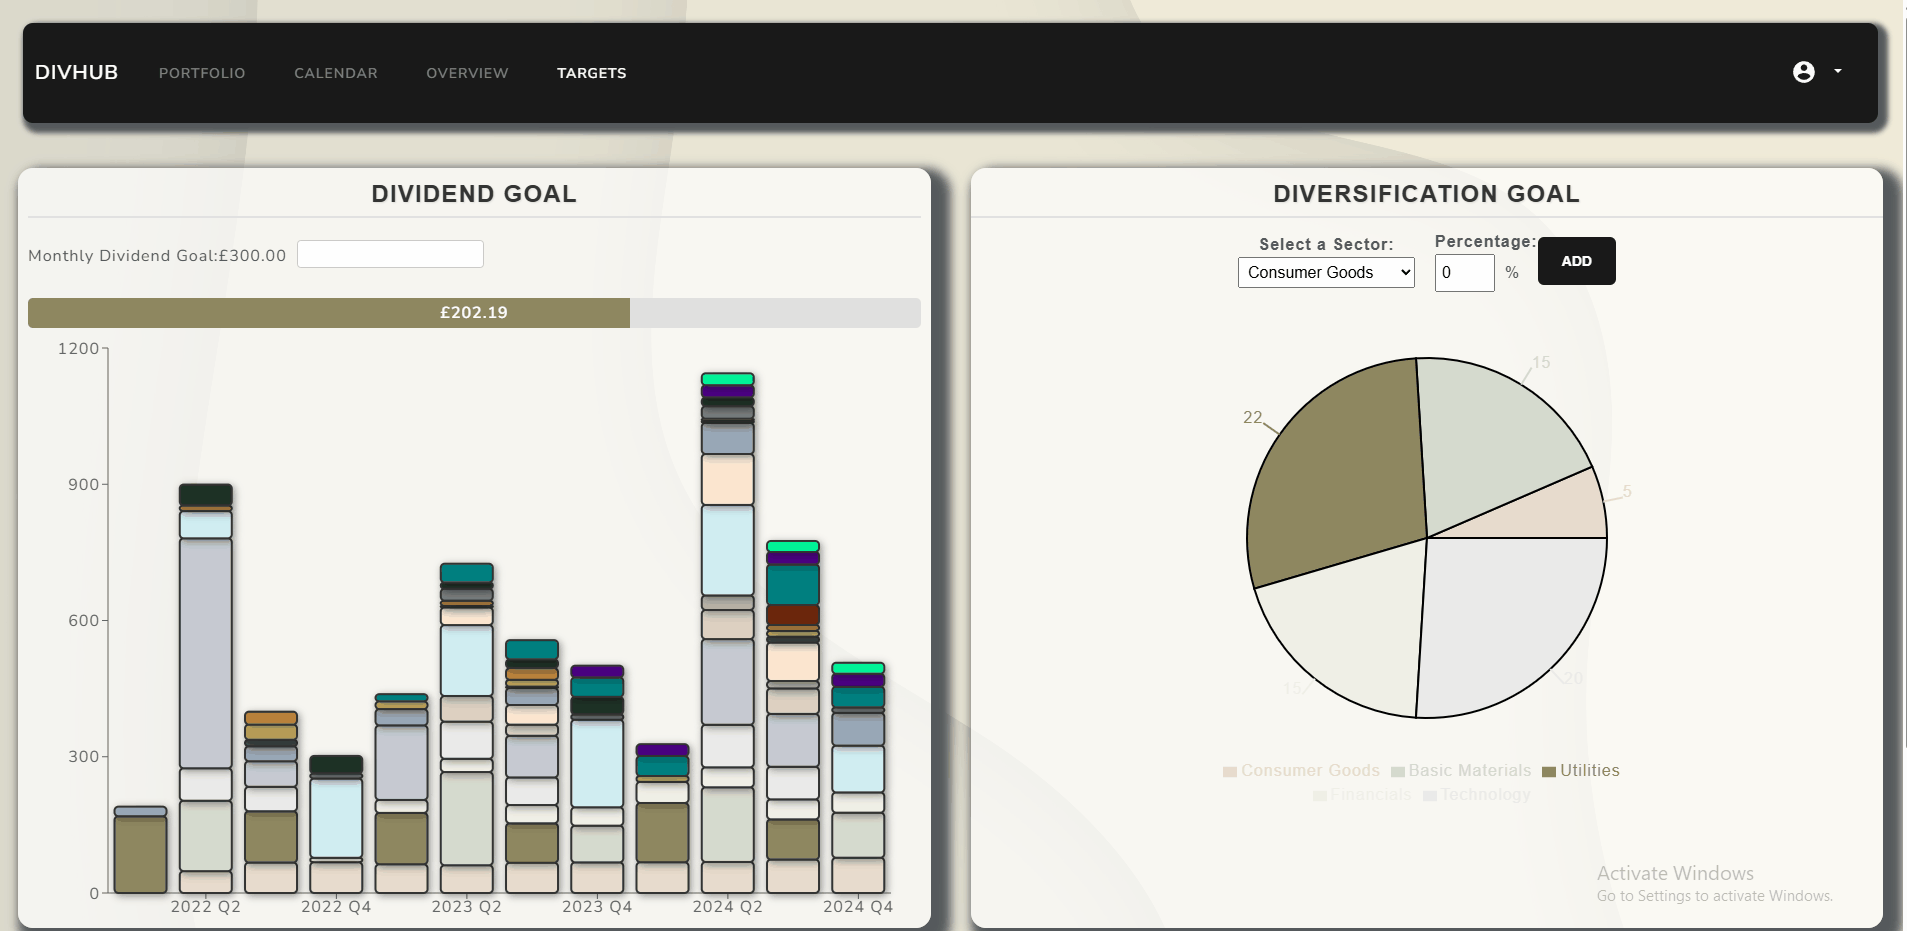Select the TARGETS tab
The width and height of the screenshot is (1907, 931).
pyautogui.click(x=591, y=72)
